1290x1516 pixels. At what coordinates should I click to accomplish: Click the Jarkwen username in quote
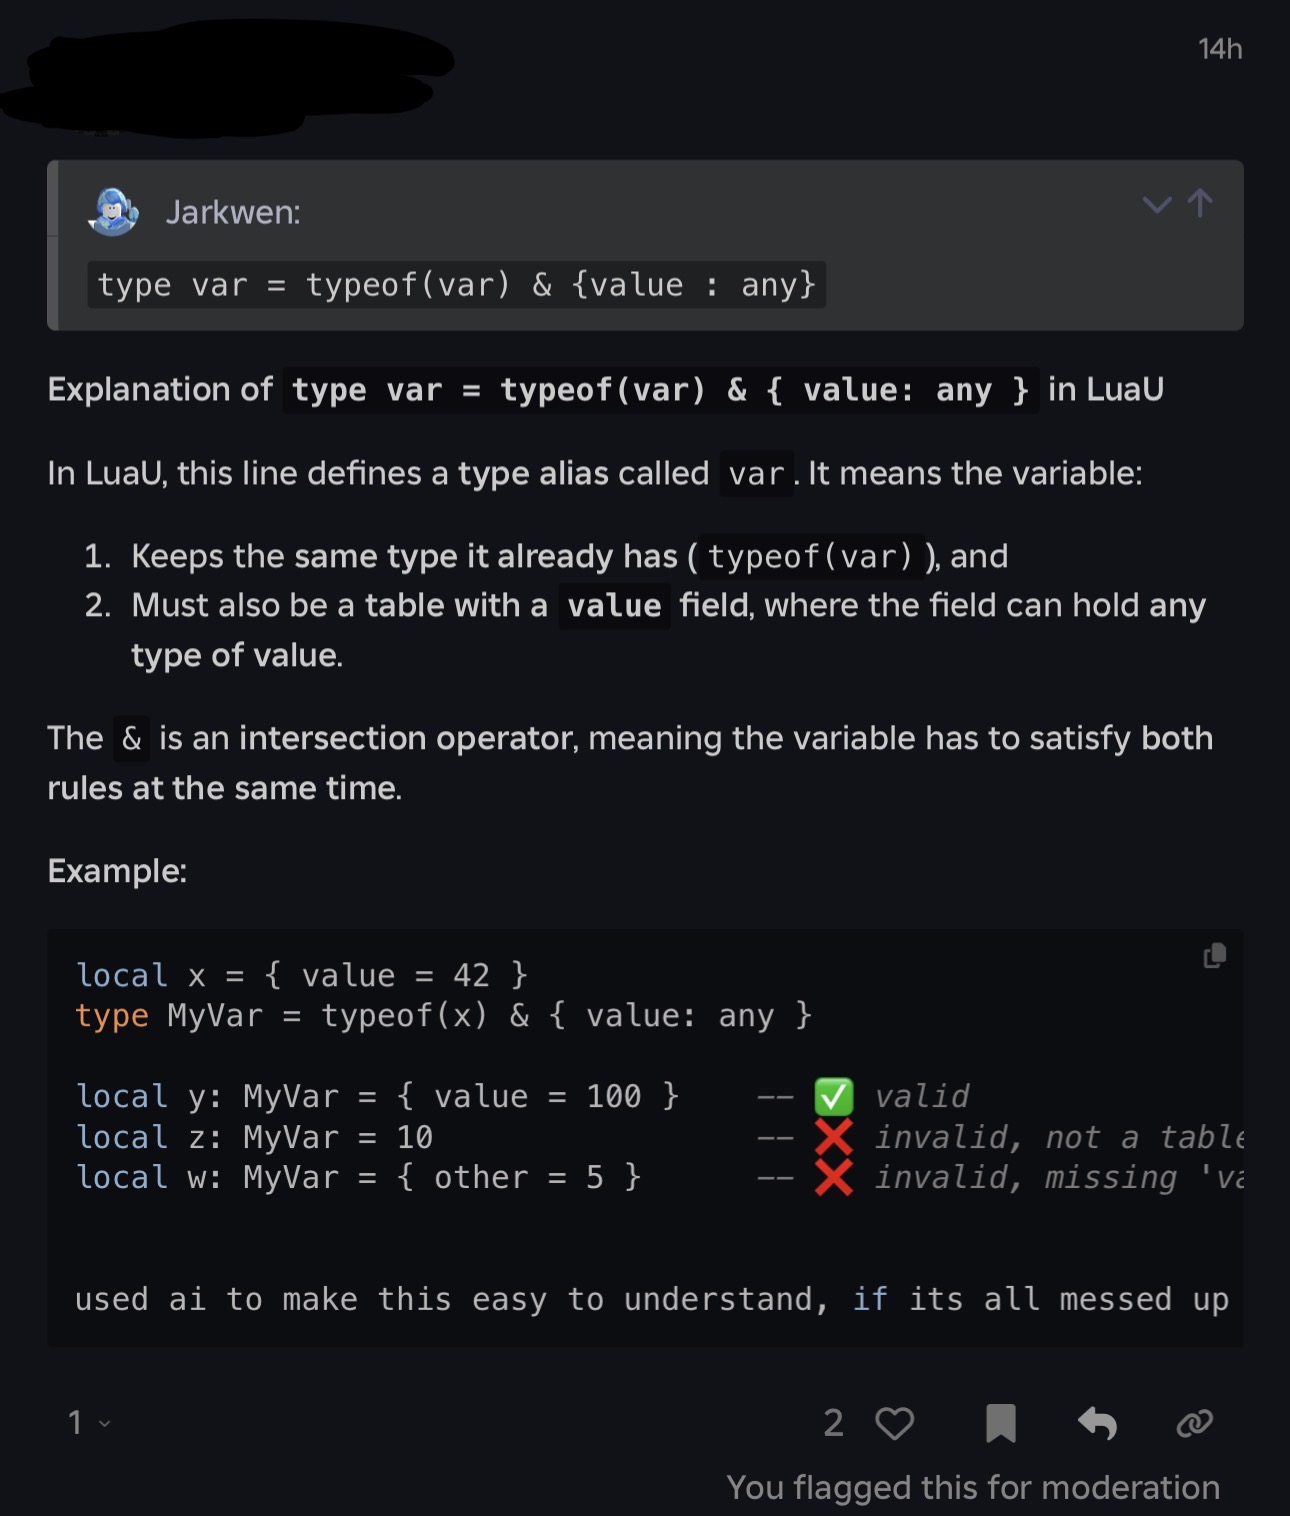click(x=233, y=212)
